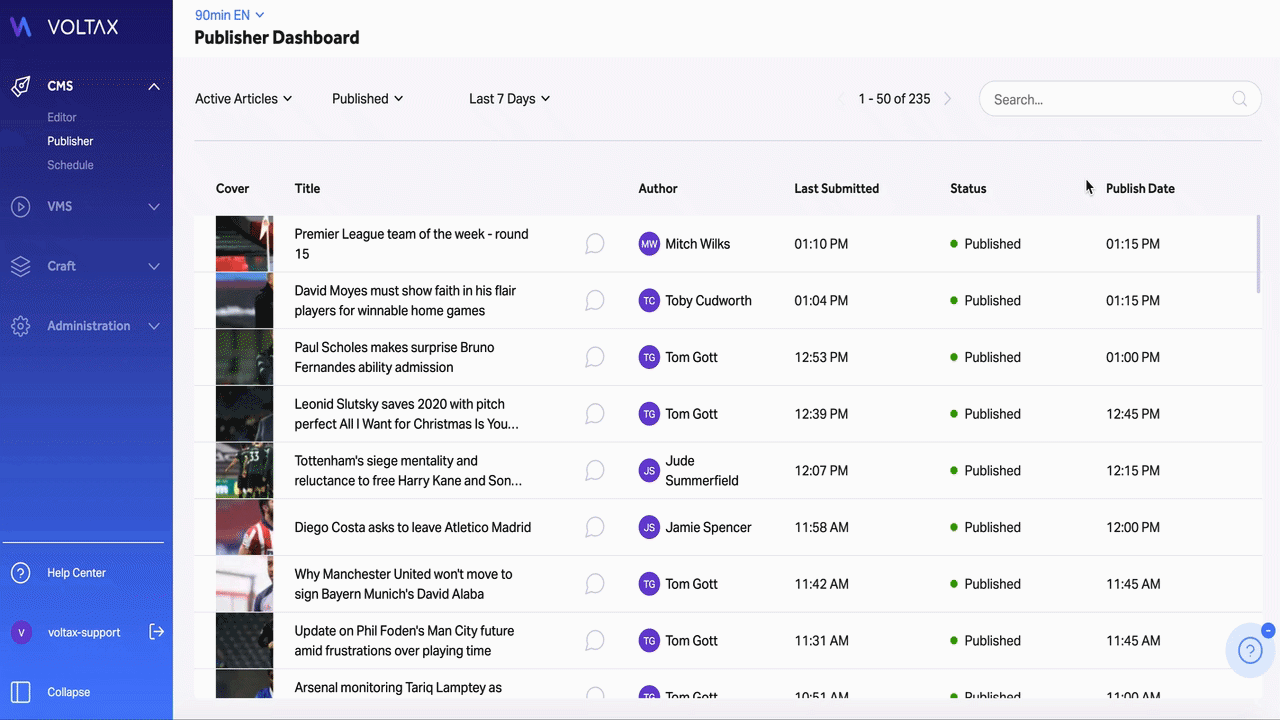Click the 1 - 50 of 235 pagination text

point(894,99)
